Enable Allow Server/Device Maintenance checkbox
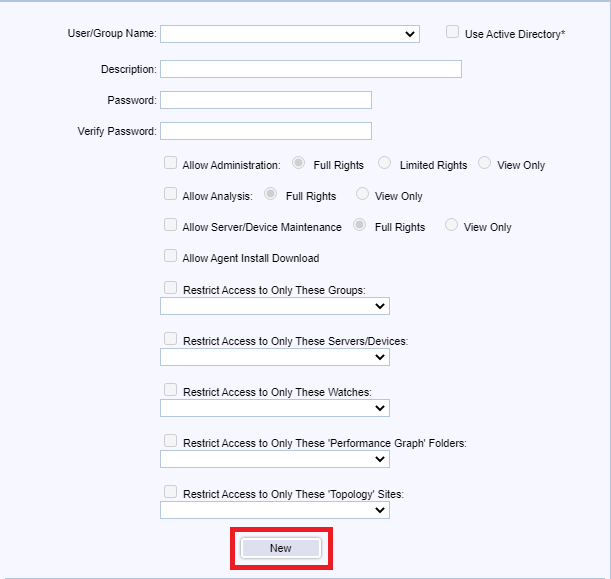Screen dimensions: 611x579 170,225
